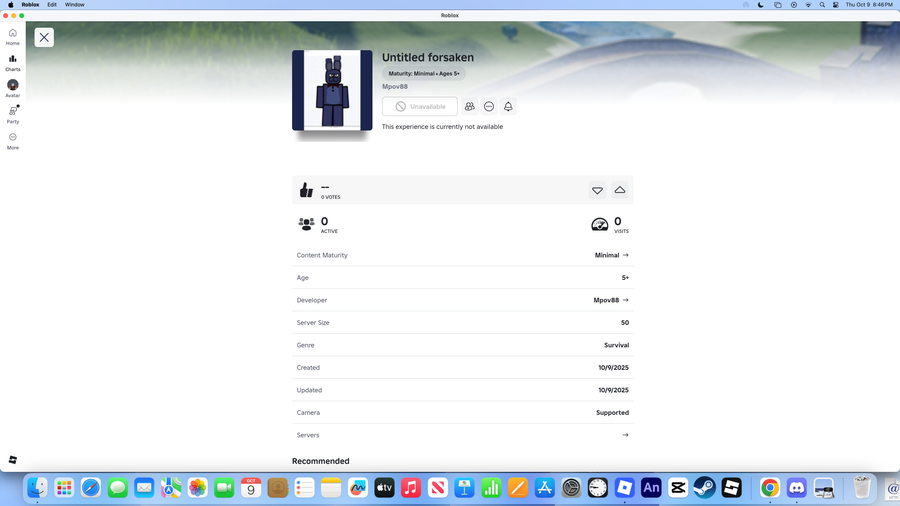
Task: Click the Untitled forsaken title text
Action: pos(428,57)
